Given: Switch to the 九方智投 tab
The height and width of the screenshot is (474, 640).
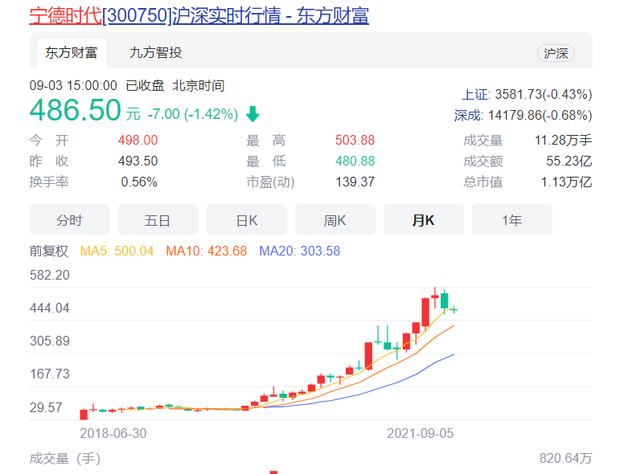Looking at the screenshot, I should click(156, 52).
